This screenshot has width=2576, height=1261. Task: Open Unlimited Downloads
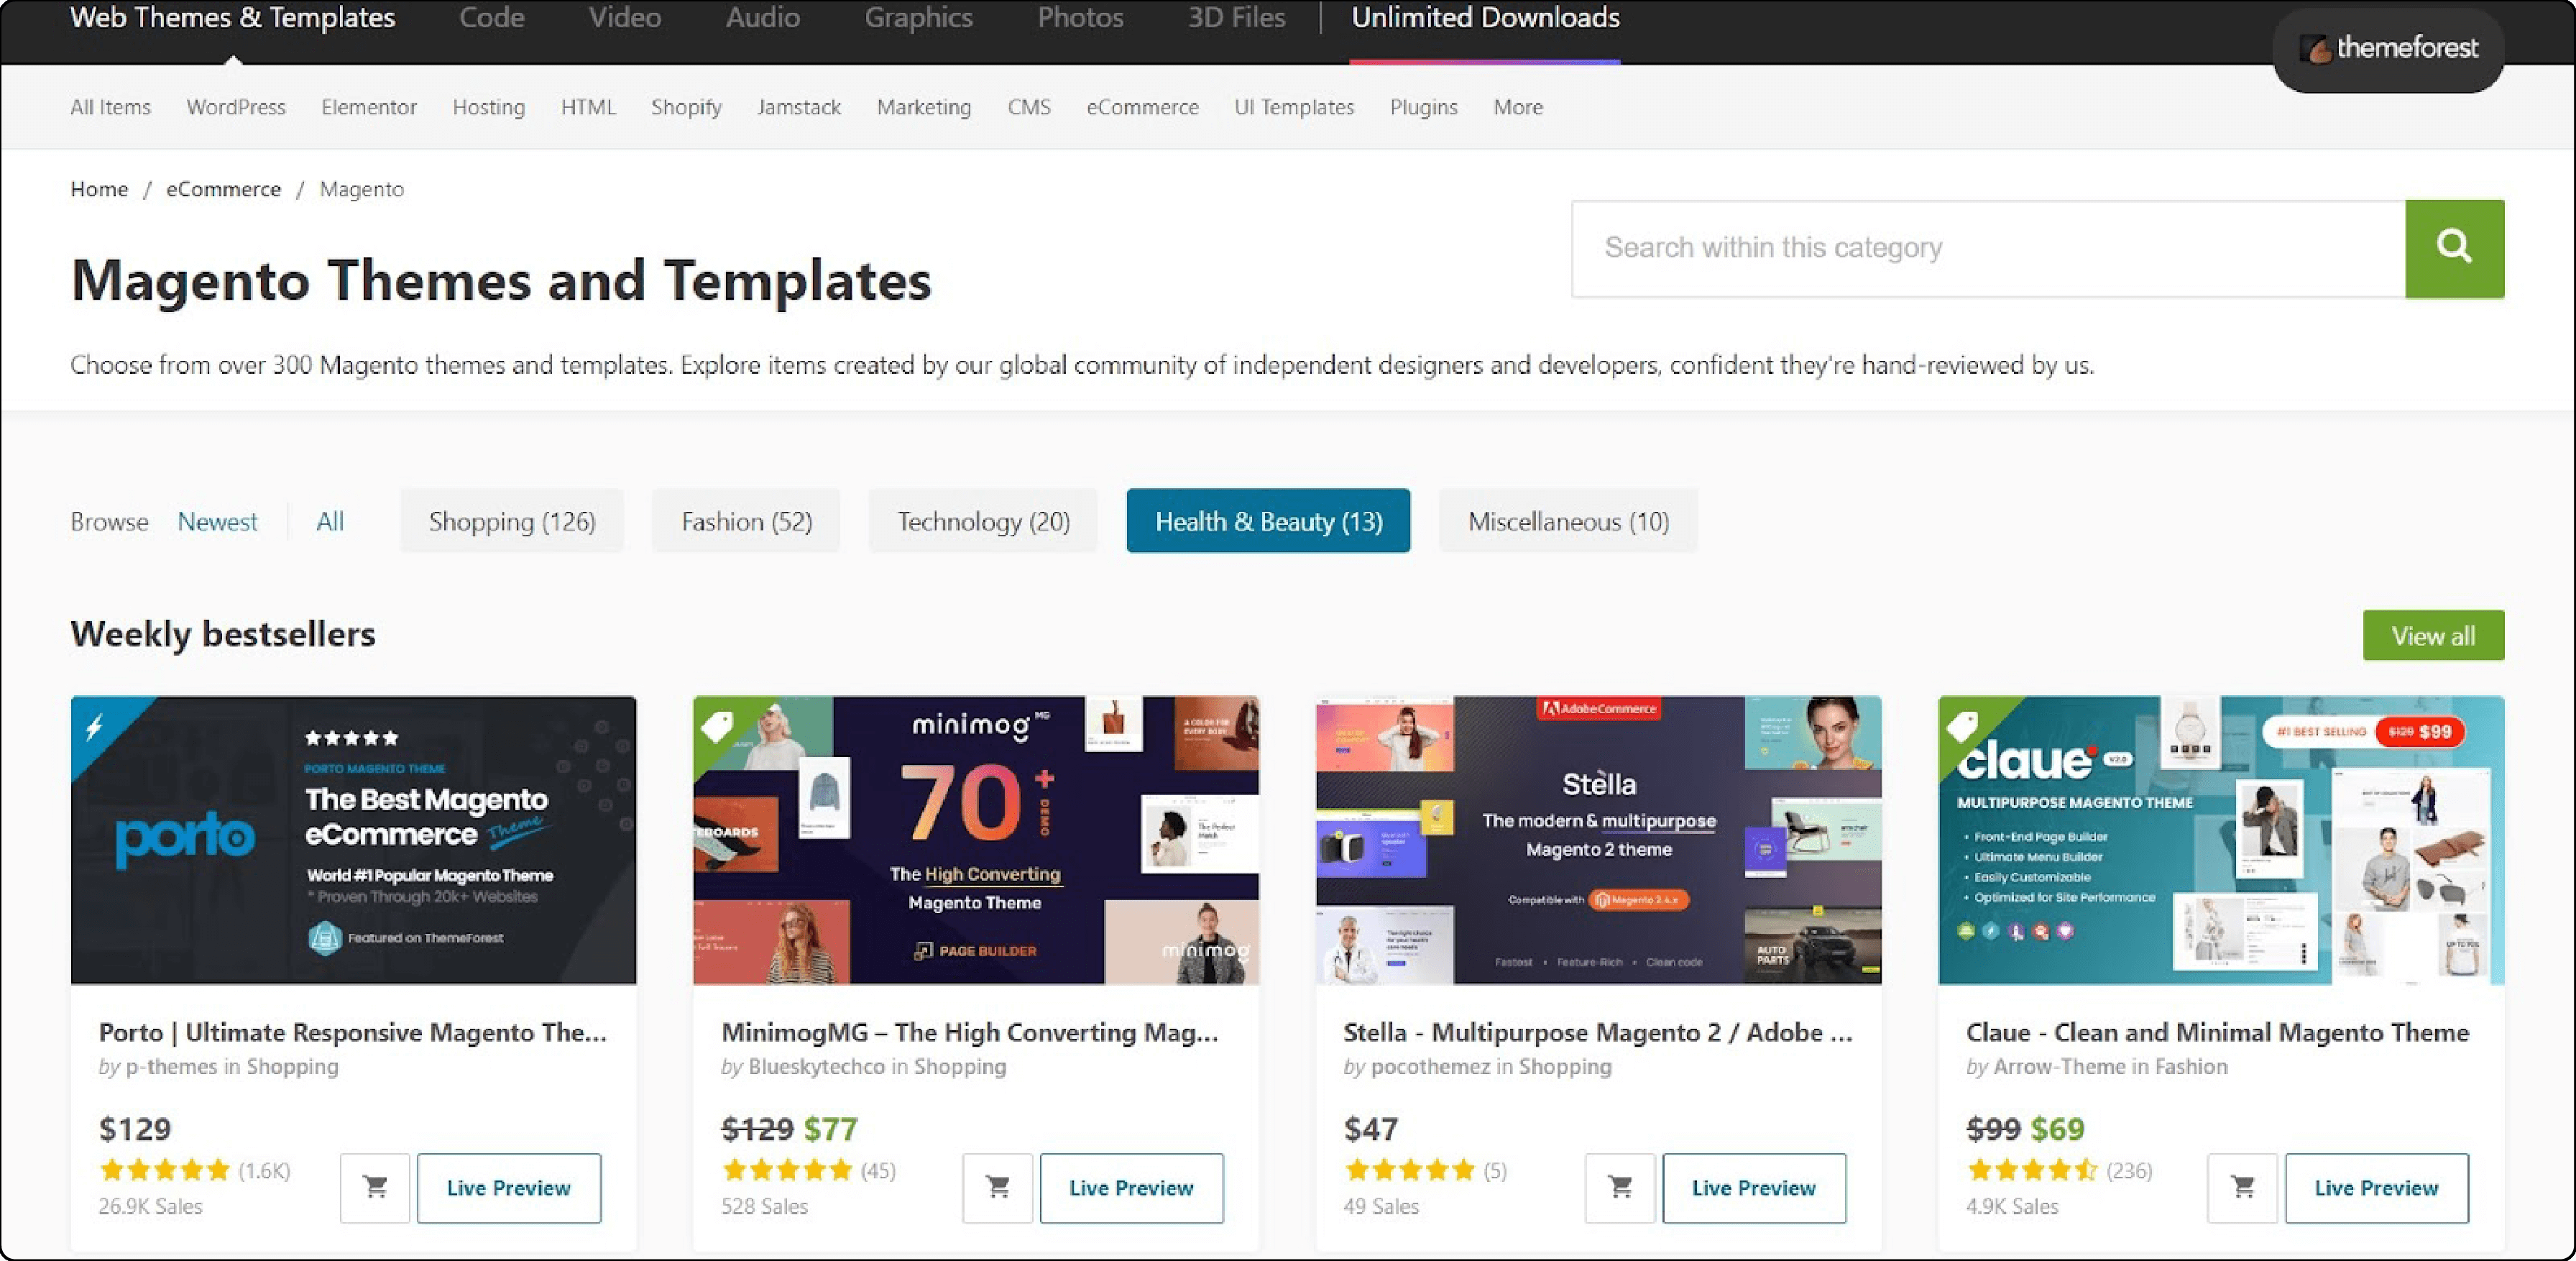(1485, 18)
